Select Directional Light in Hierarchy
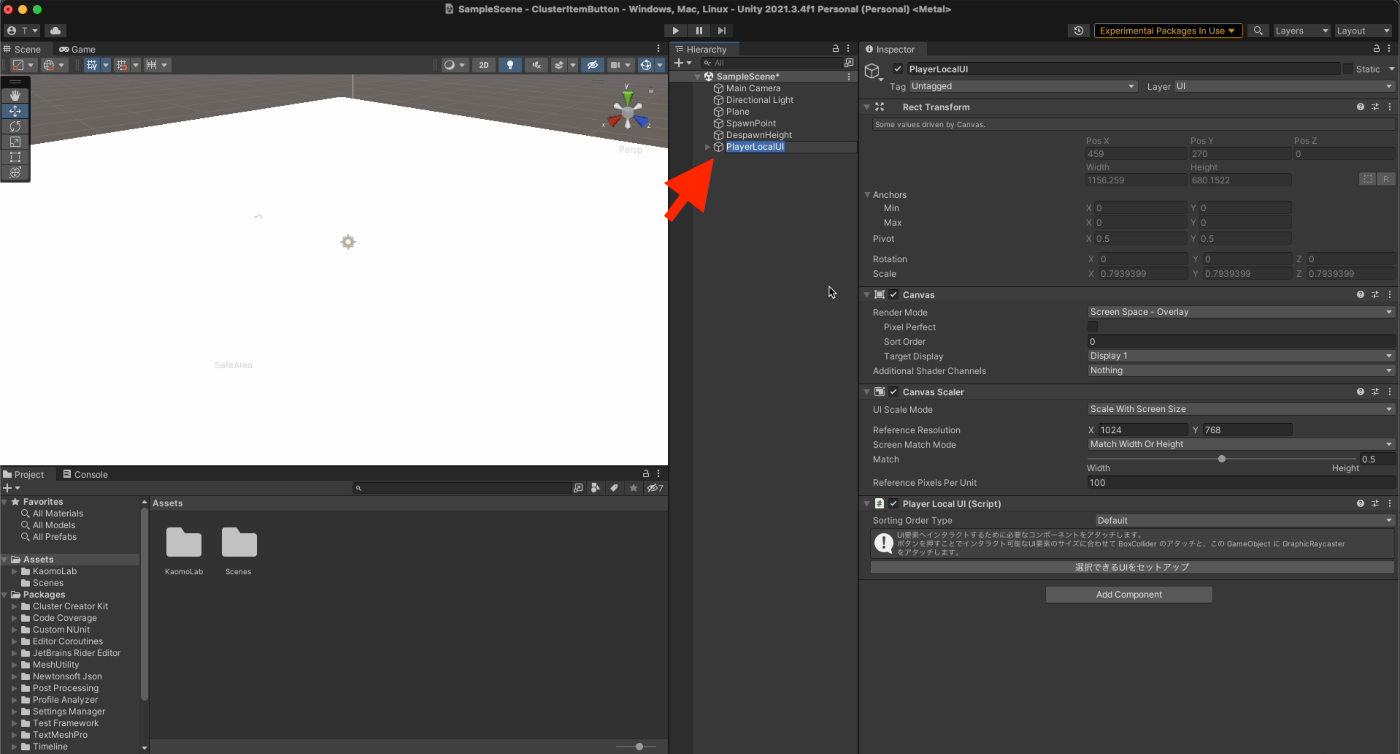The height and width of the screenshot is (754, 1400). pyautogui.click(x=760, y=100)
